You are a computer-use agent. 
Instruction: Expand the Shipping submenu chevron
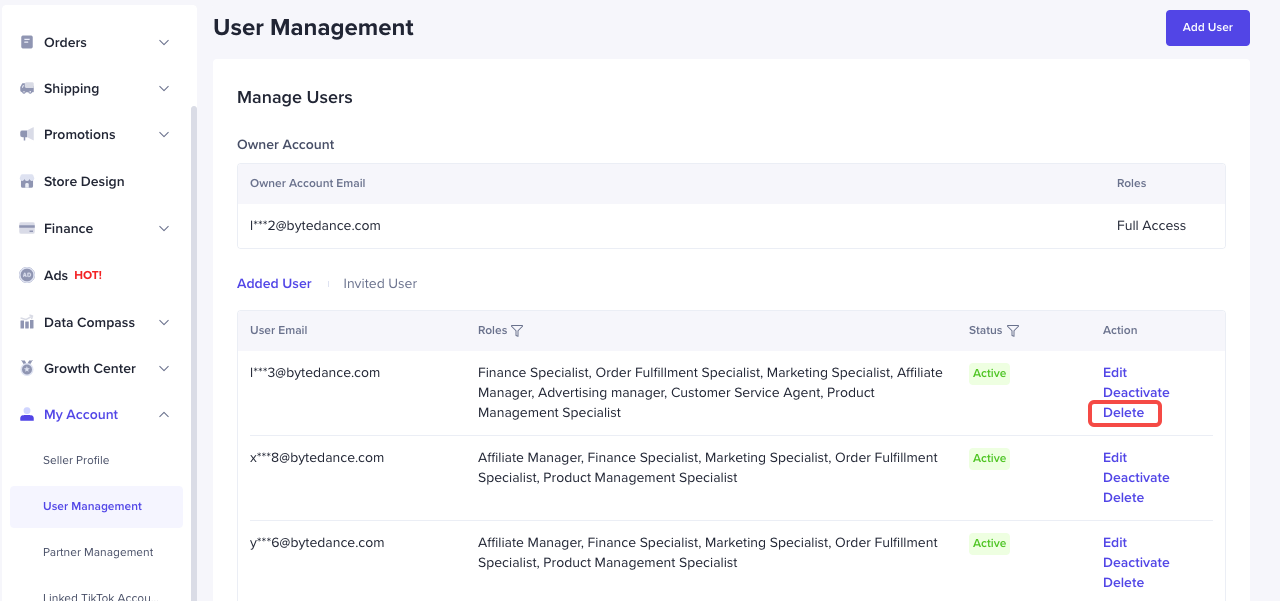[164, 89]
